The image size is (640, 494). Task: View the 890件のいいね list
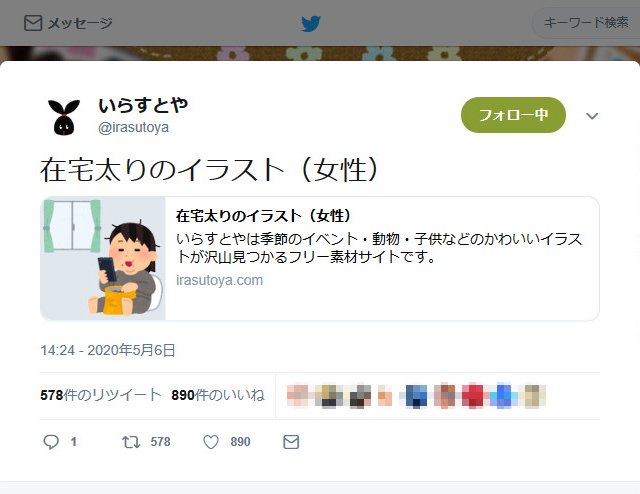point(218,395)
